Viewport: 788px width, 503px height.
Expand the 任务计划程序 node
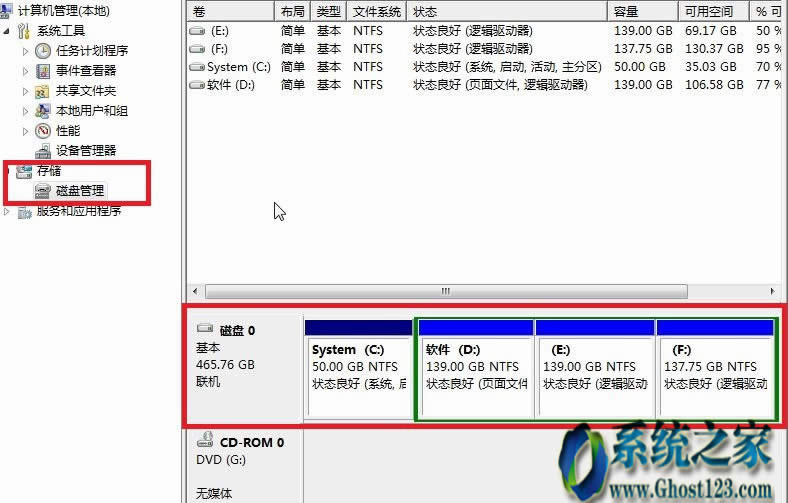click(25, 51)
